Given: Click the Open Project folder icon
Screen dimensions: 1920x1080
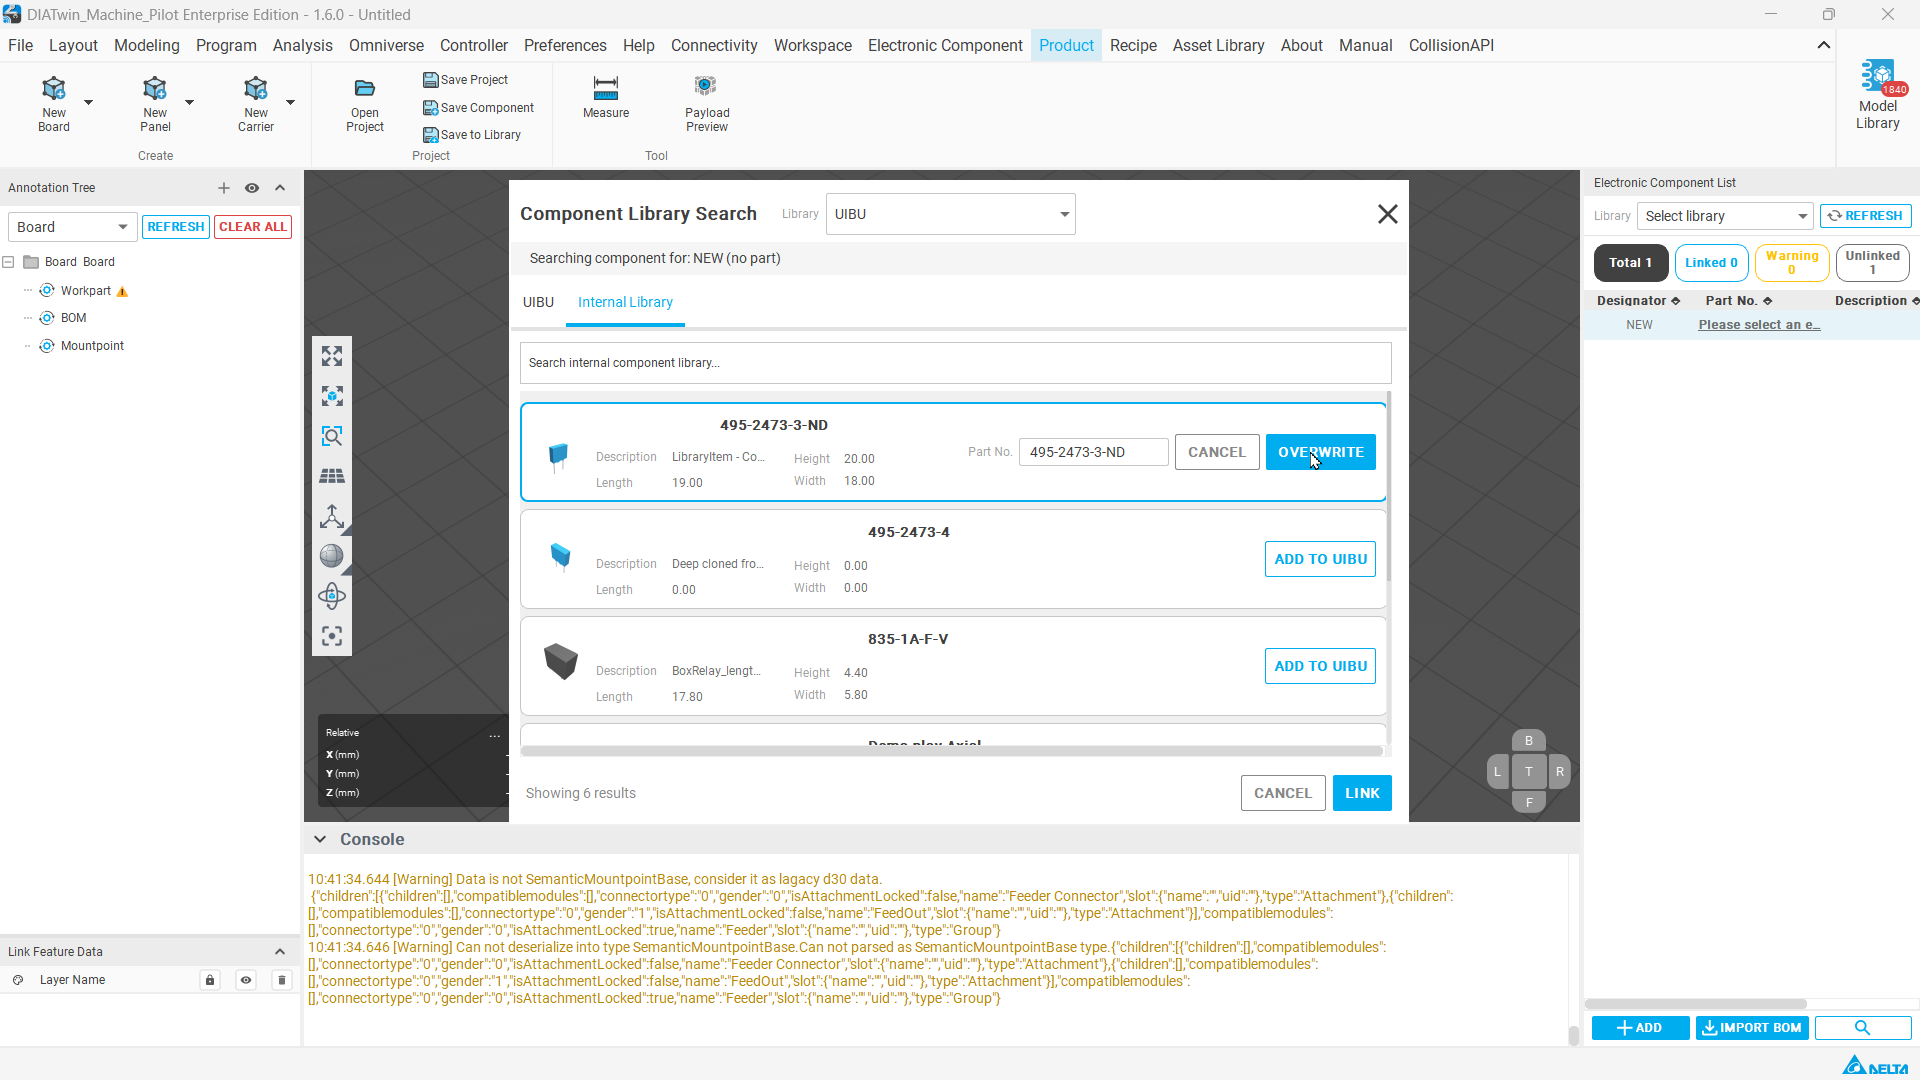Looking at the screenshot, I should coord(365,88).
